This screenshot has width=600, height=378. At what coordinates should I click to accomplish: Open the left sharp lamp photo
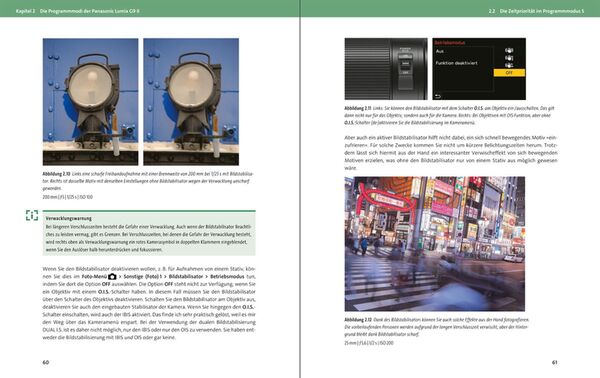90,102
